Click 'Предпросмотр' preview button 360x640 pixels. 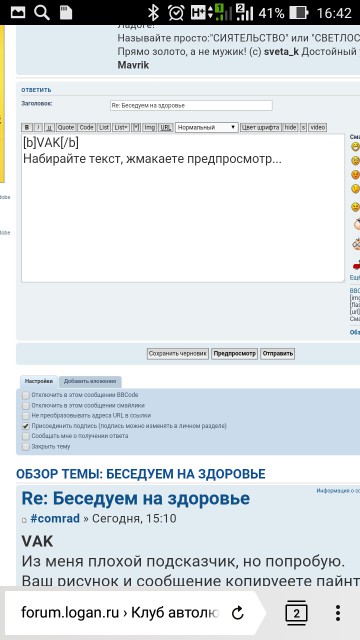(235, 353)
